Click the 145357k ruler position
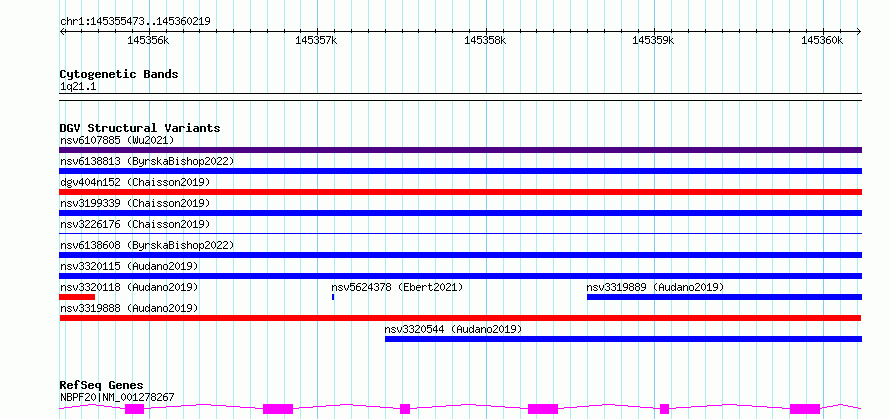Image resolution: width=890 pixels, height=419 pixels. click(317, 41)
